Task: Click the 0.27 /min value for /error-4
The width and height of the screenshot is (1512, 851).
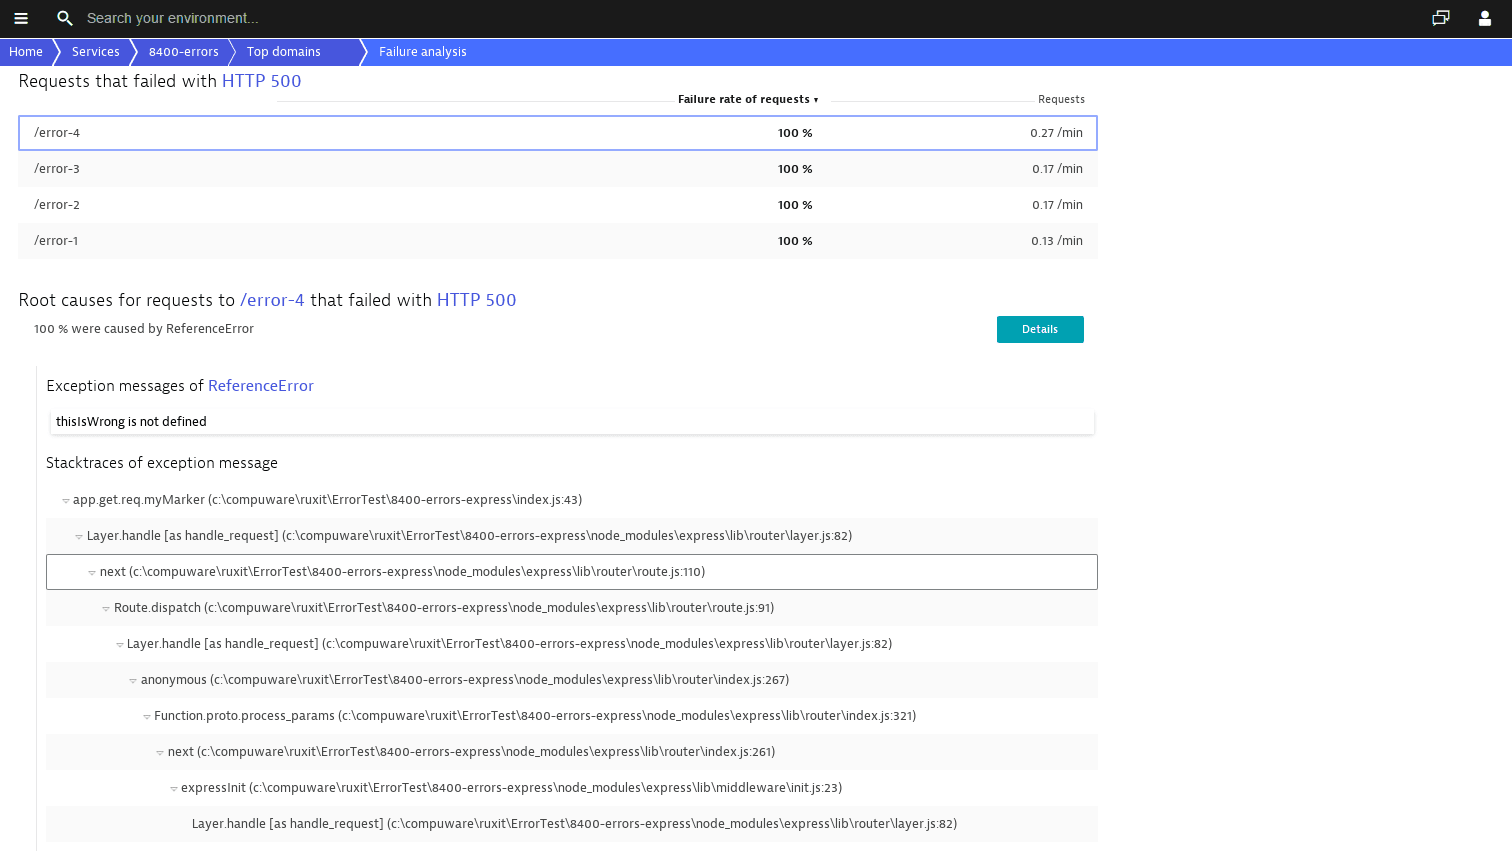Action: point(1056,133)
